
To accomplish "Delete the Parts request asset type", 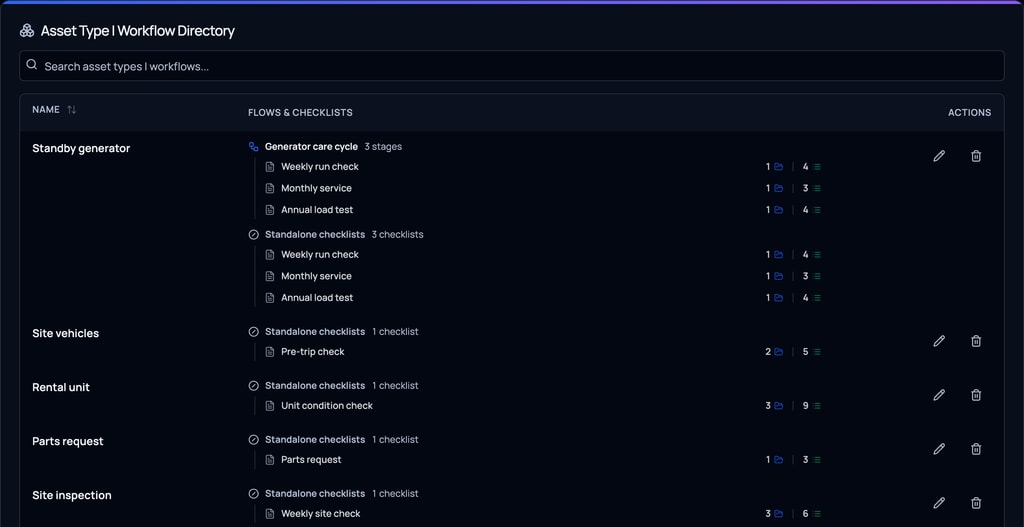I will [x=976, y=449].
